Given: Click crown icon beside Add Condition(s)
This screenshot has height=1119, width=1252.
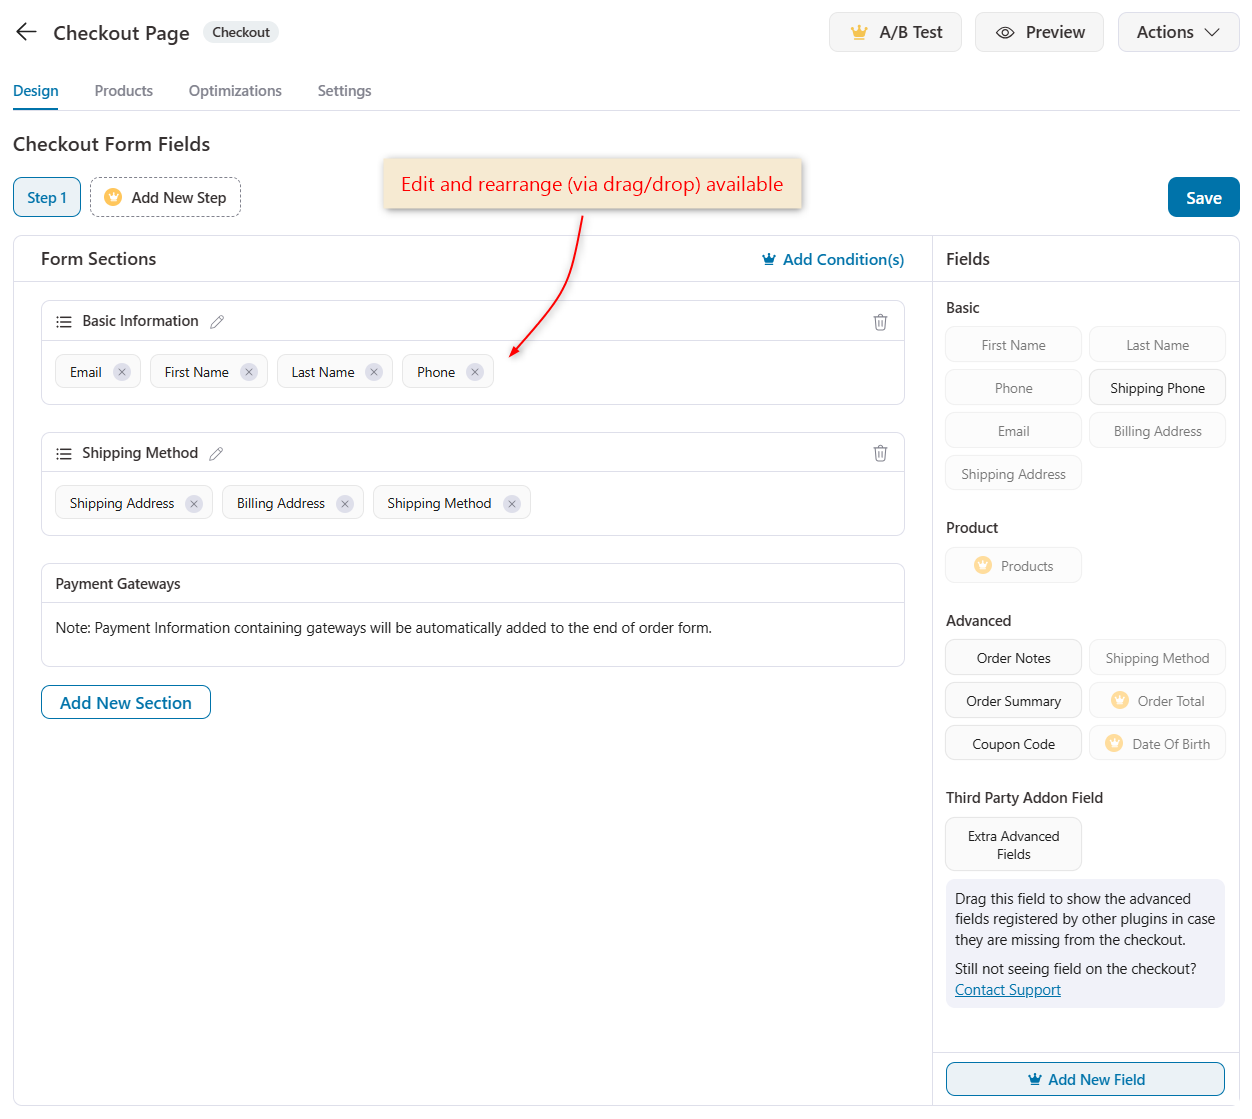Looking at the screenshot, I should [769, 259].
